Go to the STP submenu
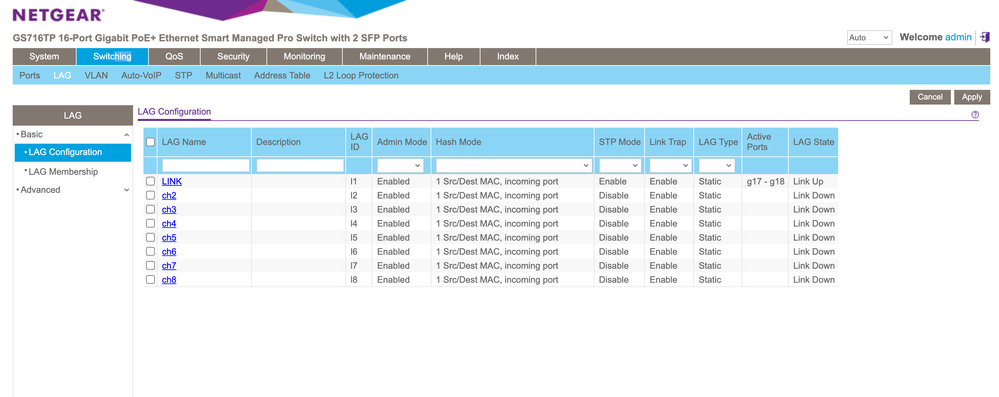This screenshot has height=397, width=999. coord(183,75)
